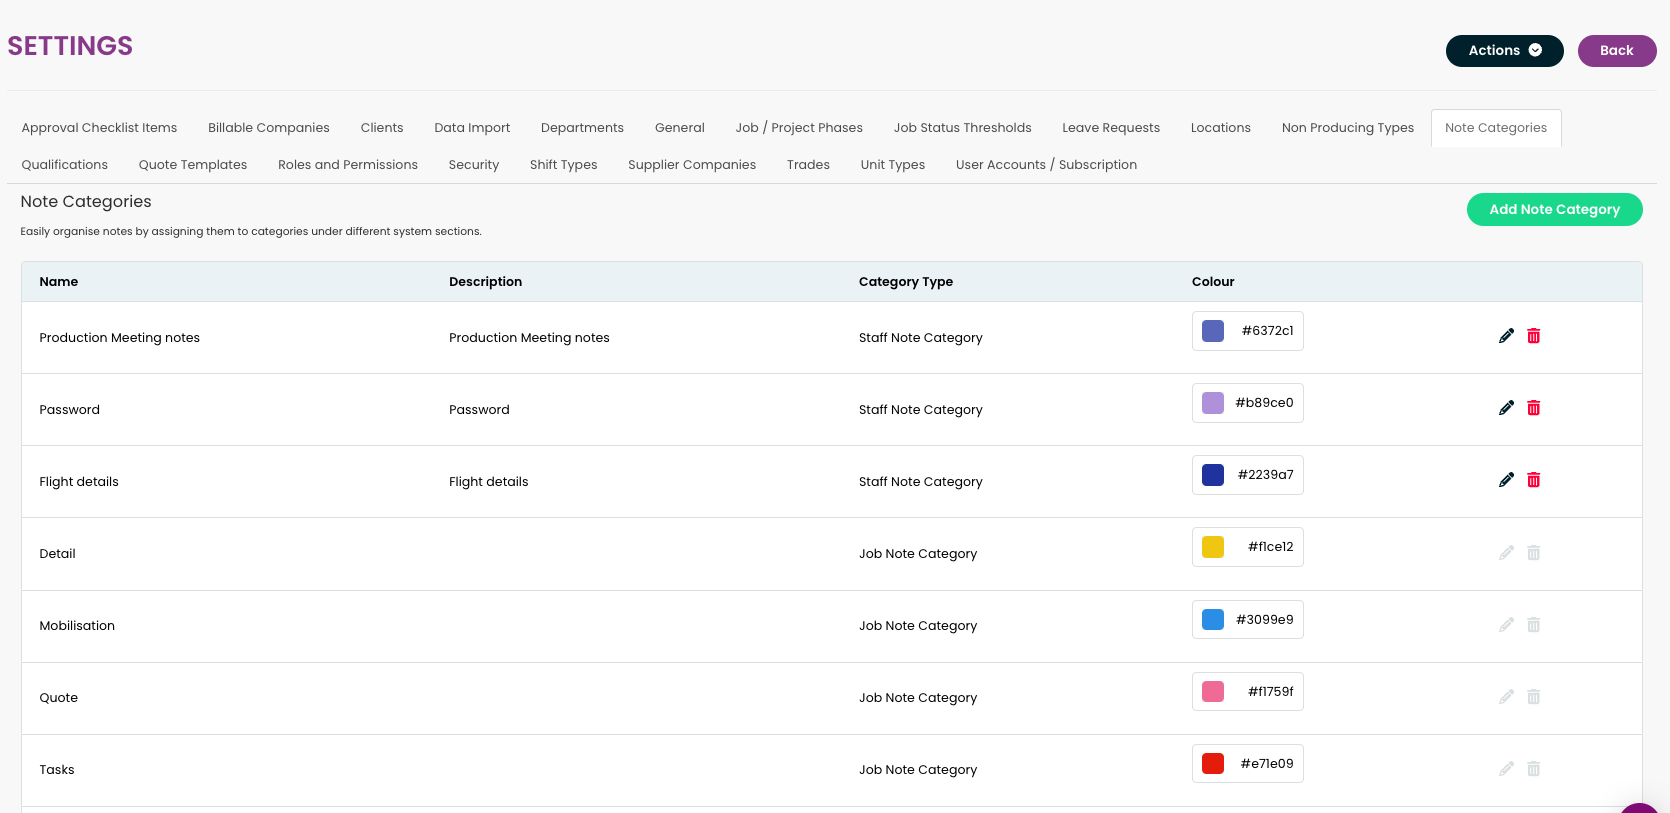Switch to the Billable Companies tab
Viewport: 1670px width, 813px height.
click(x=269, y=128)
